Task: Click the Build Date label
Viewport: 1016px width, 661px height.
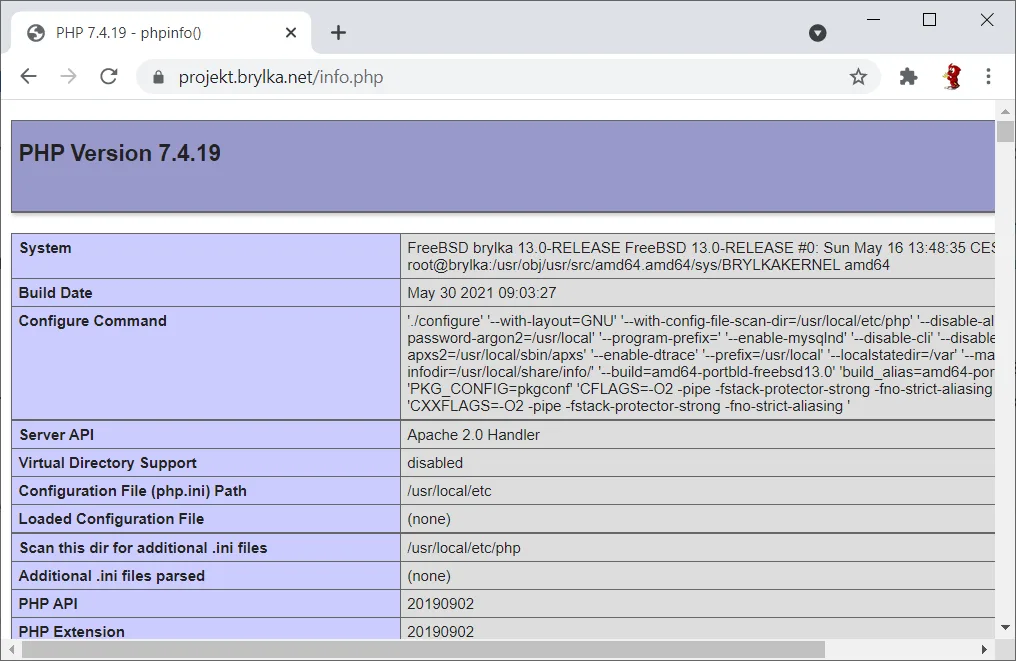Action: [56, 292]
